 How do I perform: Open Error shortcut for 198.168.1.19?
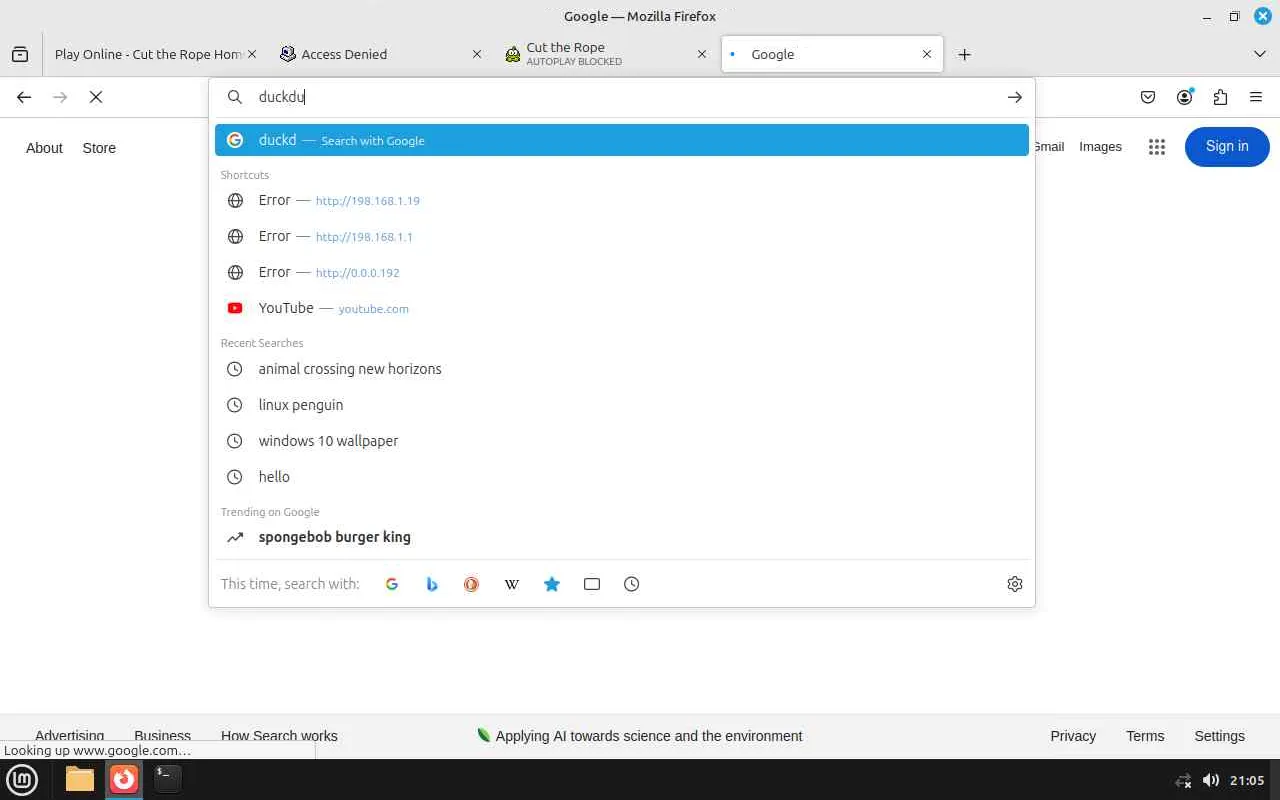(x=622, y=200)
